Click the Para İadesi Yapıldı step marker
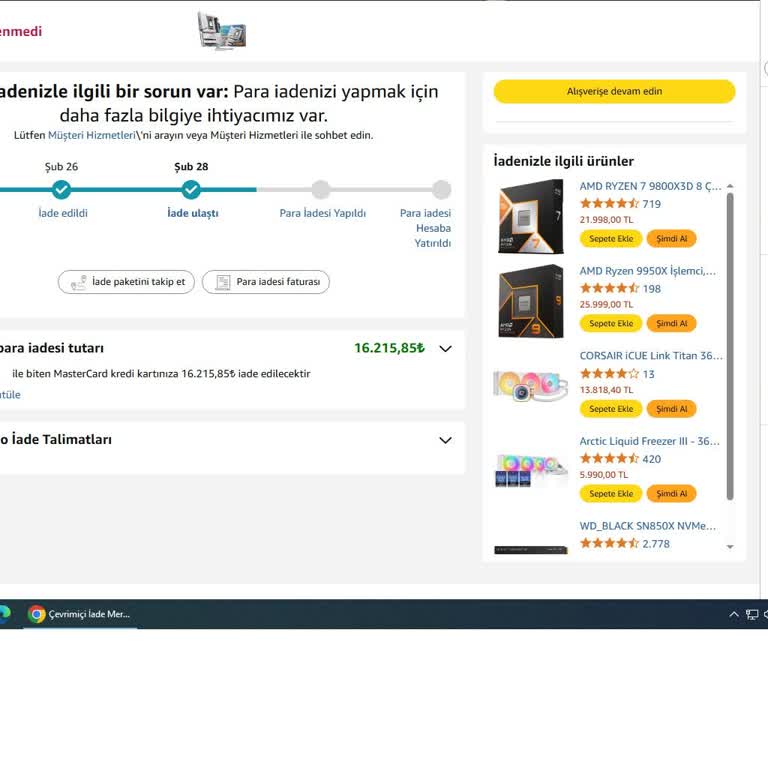Image resolution: width=768 pixels, height=768 pixels. [x=321, y=190]
